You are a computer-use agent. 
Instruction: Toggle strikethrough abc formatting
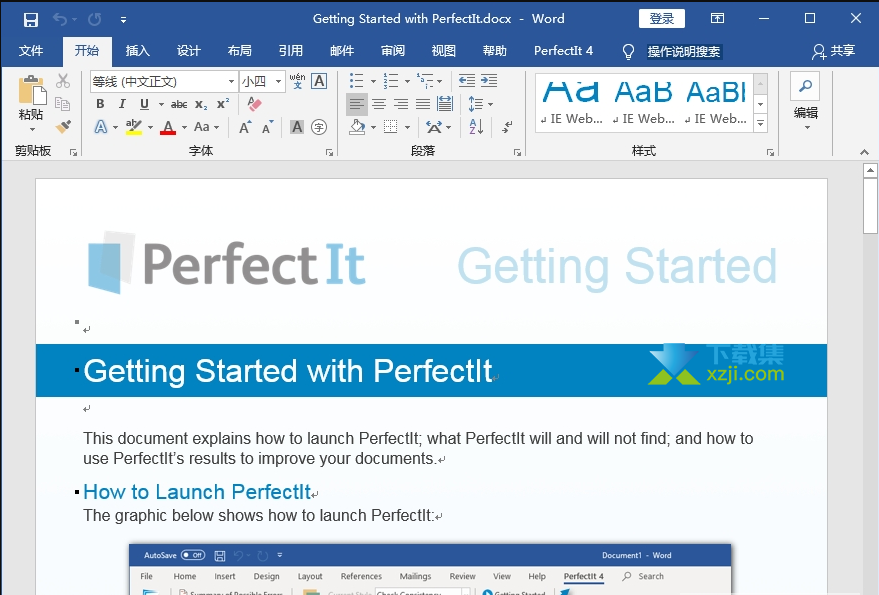(179, 104)
